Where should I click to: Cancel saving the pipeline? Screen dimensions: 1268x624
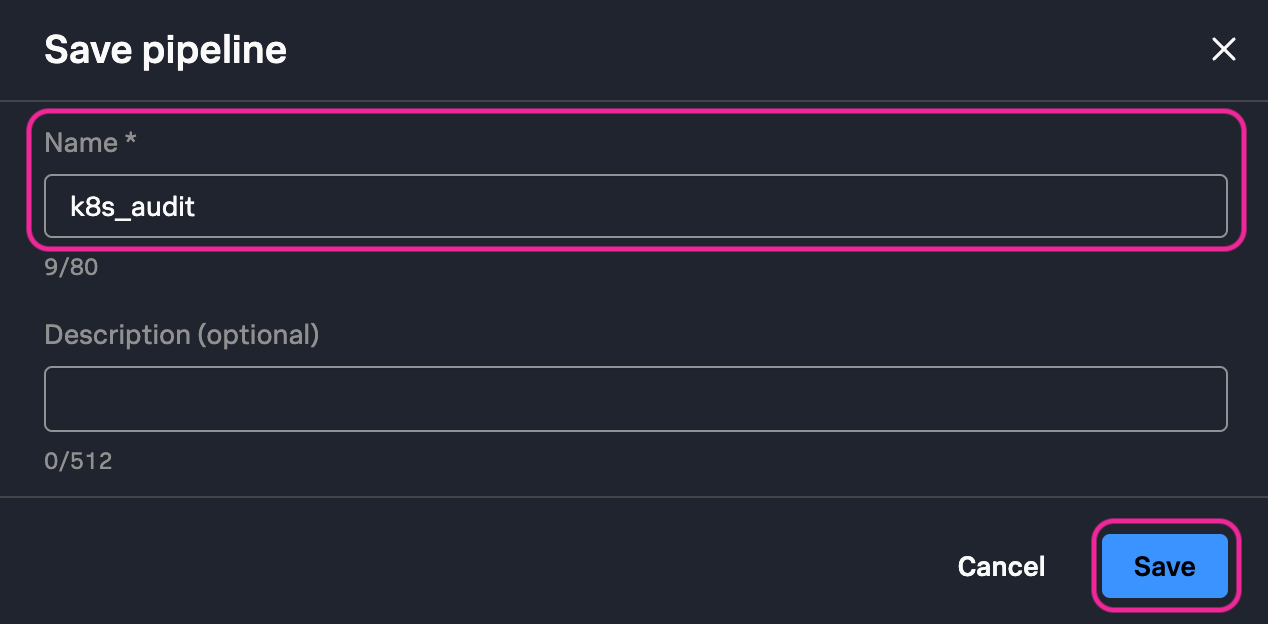point(1001,566)
